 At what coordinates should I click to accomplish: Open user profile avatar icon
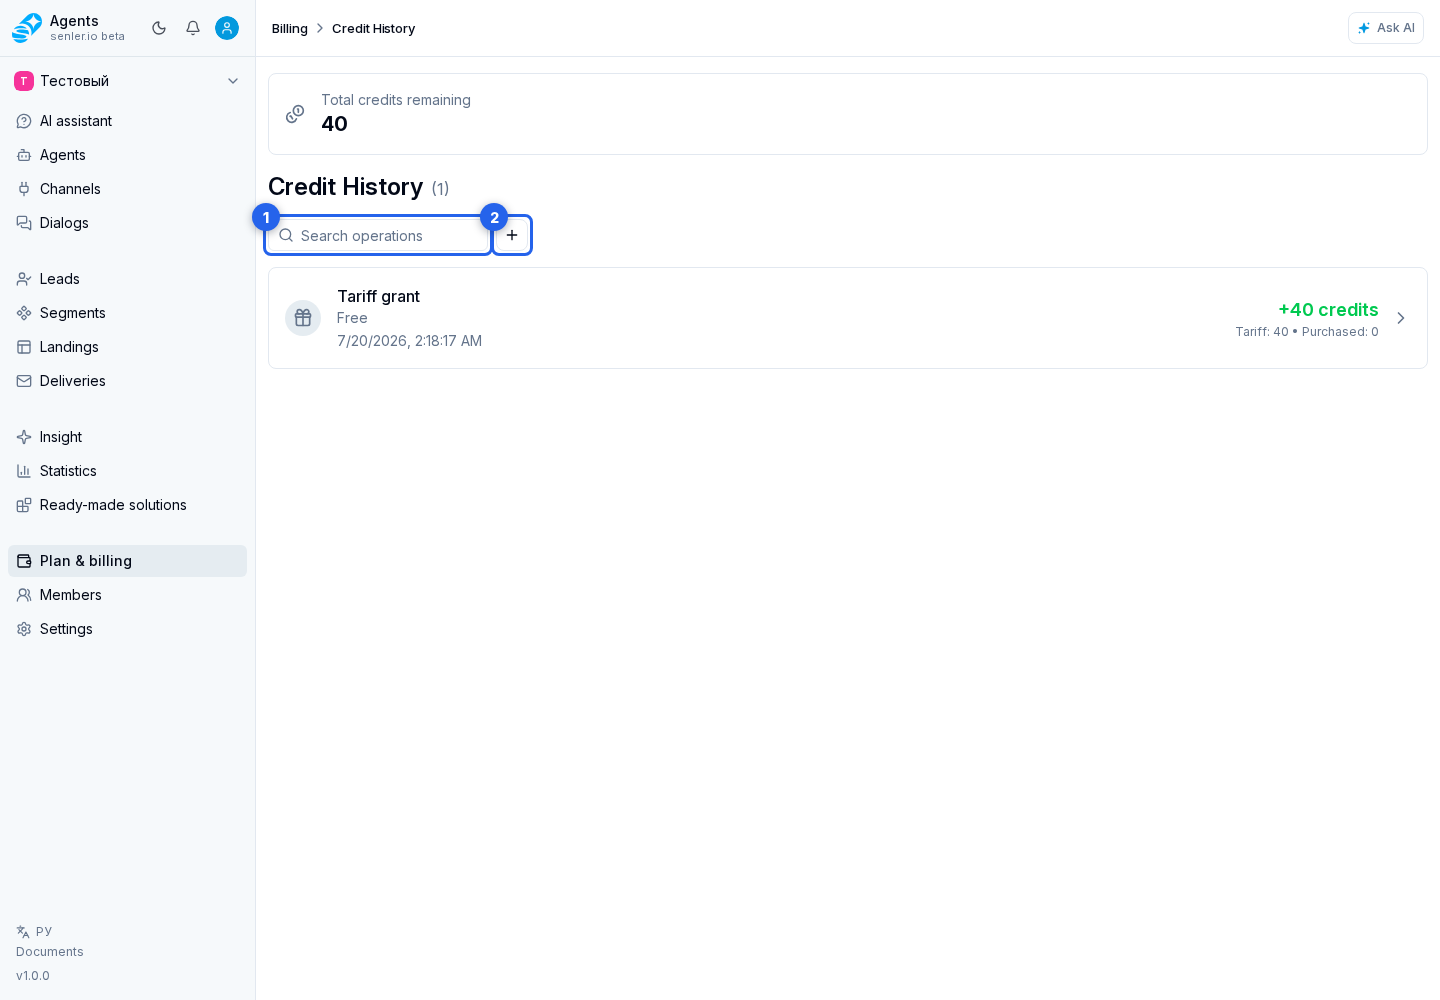point(227,28)
